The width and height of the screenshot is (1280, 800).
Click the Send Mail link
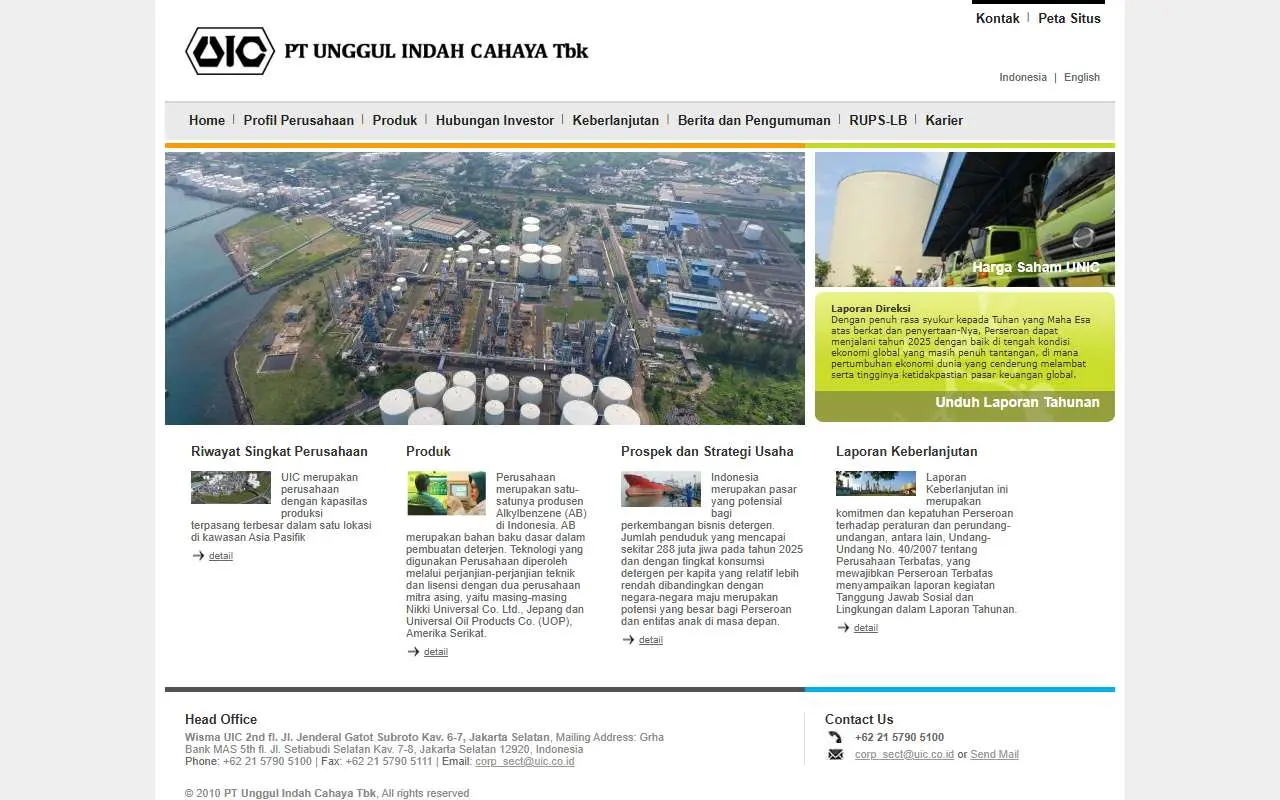(994, 755)
